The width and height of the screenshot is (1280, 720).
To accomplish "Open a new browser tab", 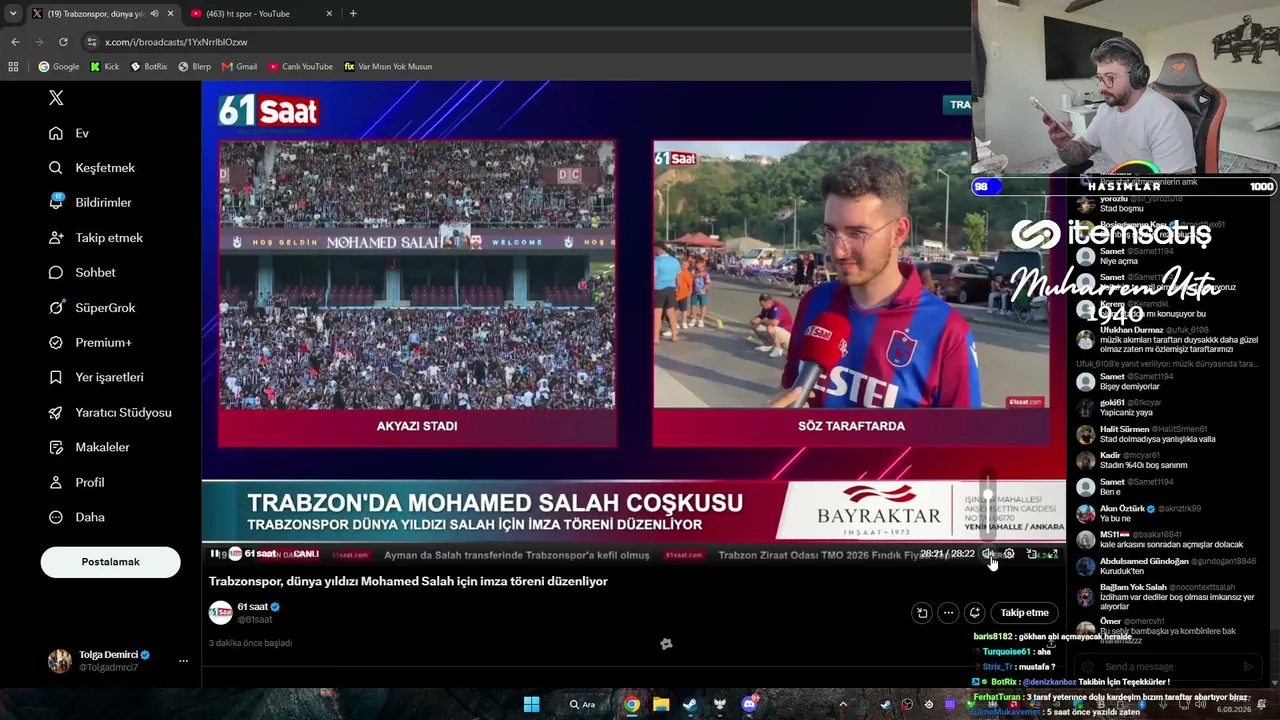I will (353, 14).
